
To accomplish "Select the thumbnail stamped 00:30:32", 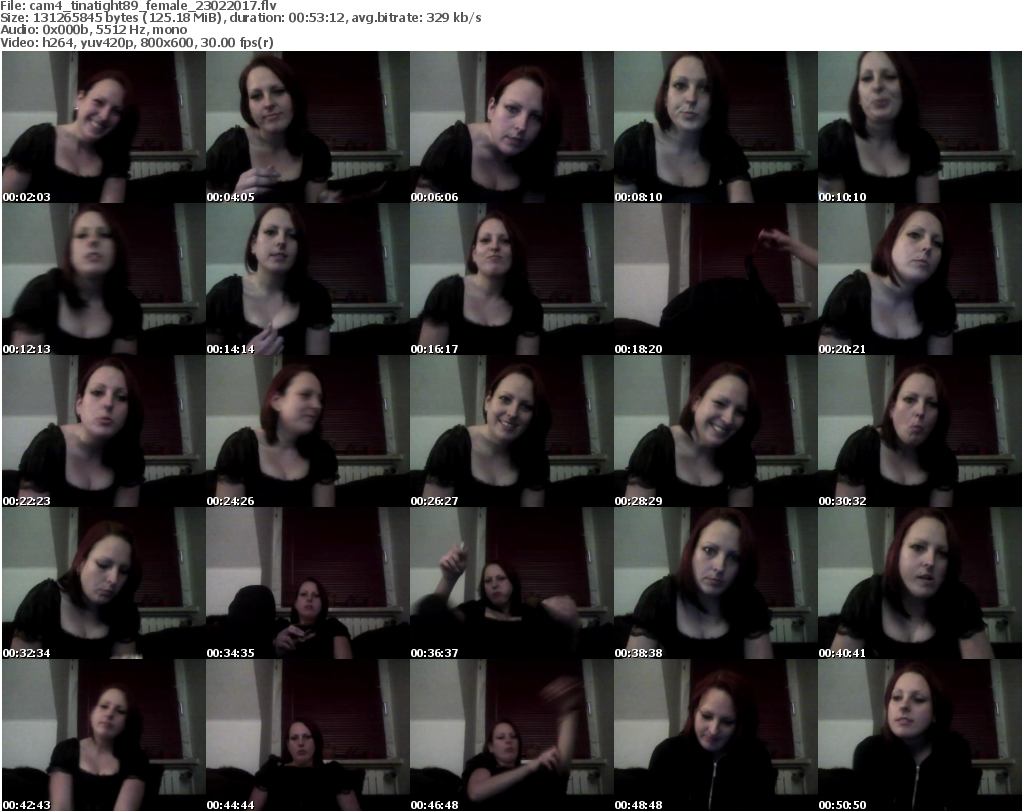I will tap(920, 432).
